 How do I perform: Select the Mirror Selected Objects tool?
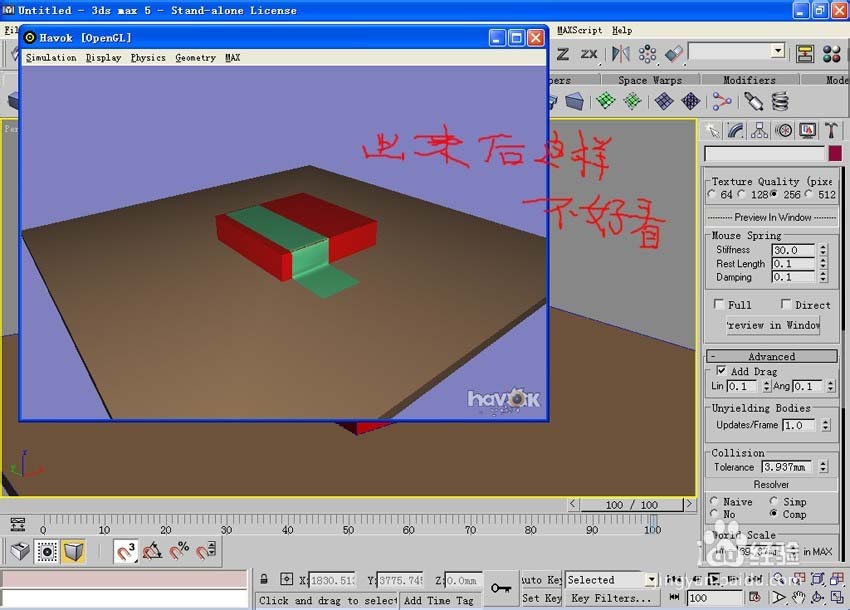point(620,54)
